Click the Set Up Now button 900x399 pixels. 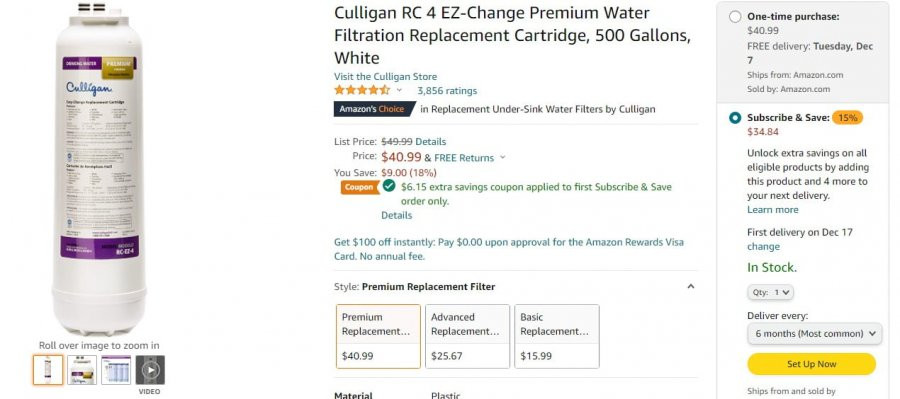(x=812, y=364)
